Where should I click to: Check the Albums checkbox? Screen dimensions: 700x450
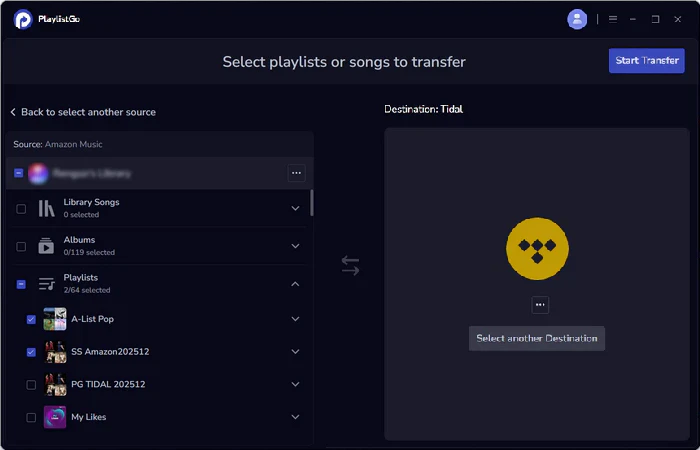[21, 246]
